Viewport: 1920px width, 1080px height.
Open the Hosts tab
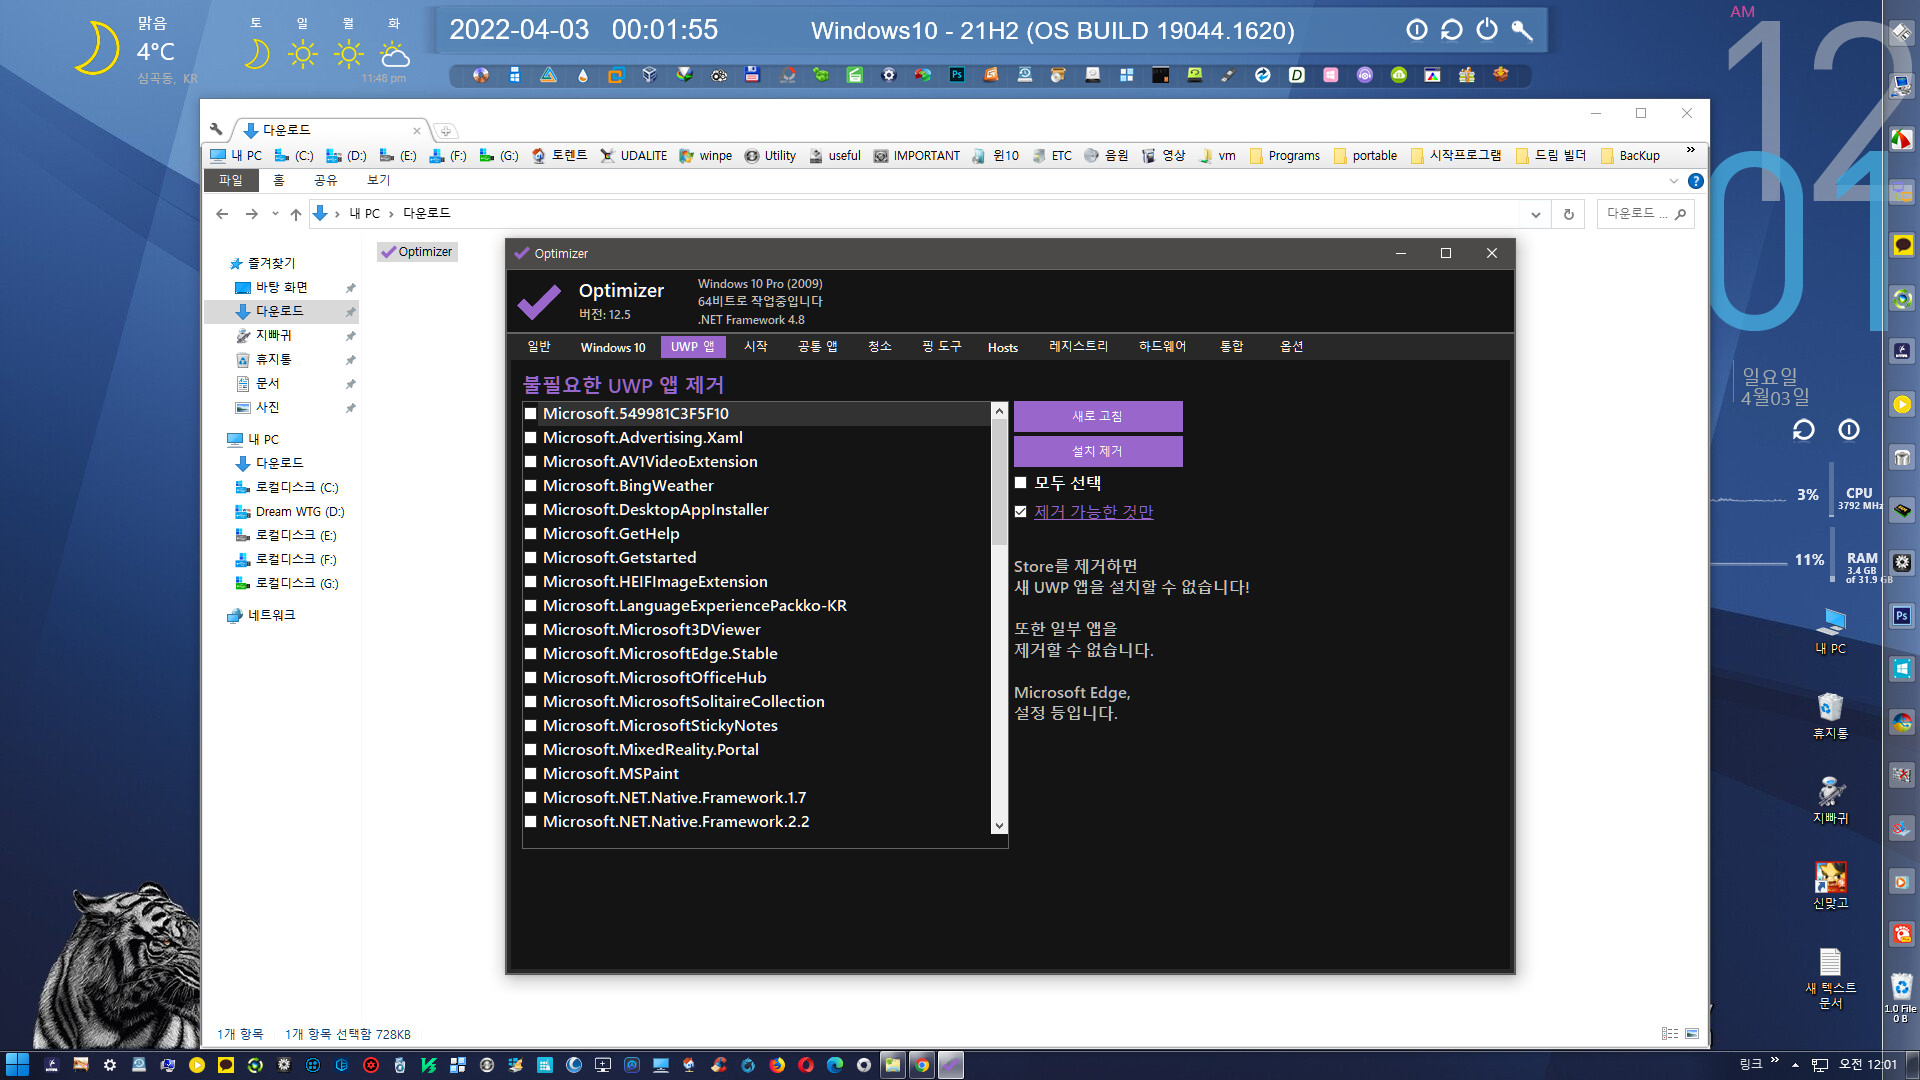[x=1003, y=347]
